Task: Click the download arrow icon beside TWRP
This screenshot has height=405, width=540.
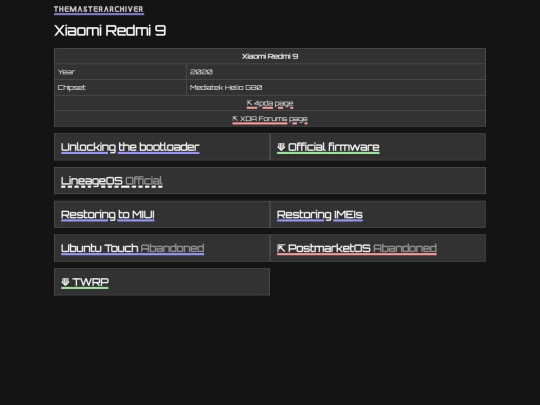Action: pyautogui.click(x=65, y=282)
